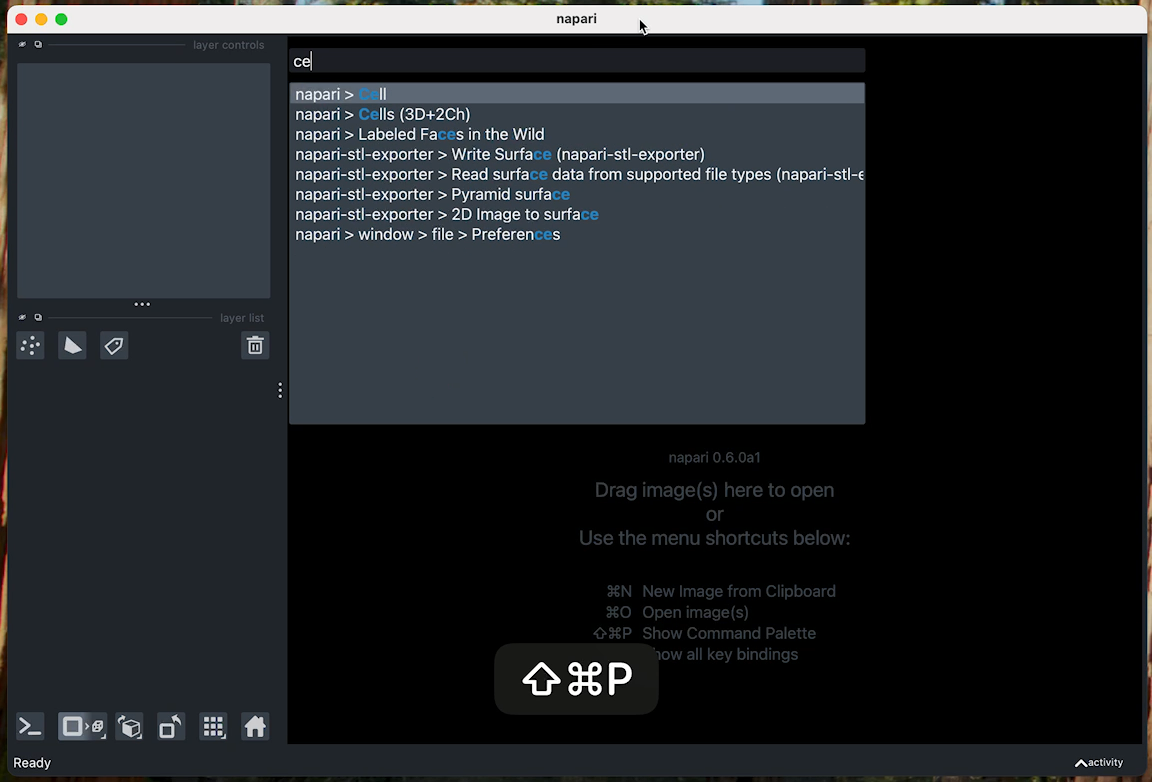Add a new labels layer
The width and height of the screenshot is (1152, 782).
point(114,346)
